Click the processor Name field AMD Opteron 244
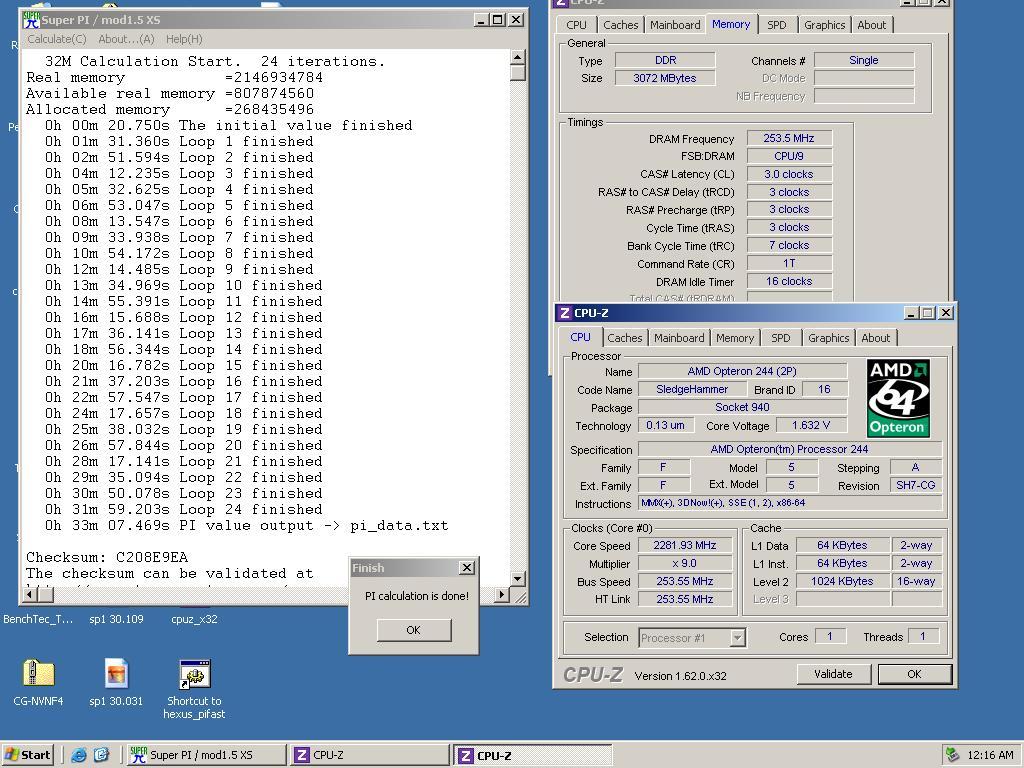 click(742, 371)
